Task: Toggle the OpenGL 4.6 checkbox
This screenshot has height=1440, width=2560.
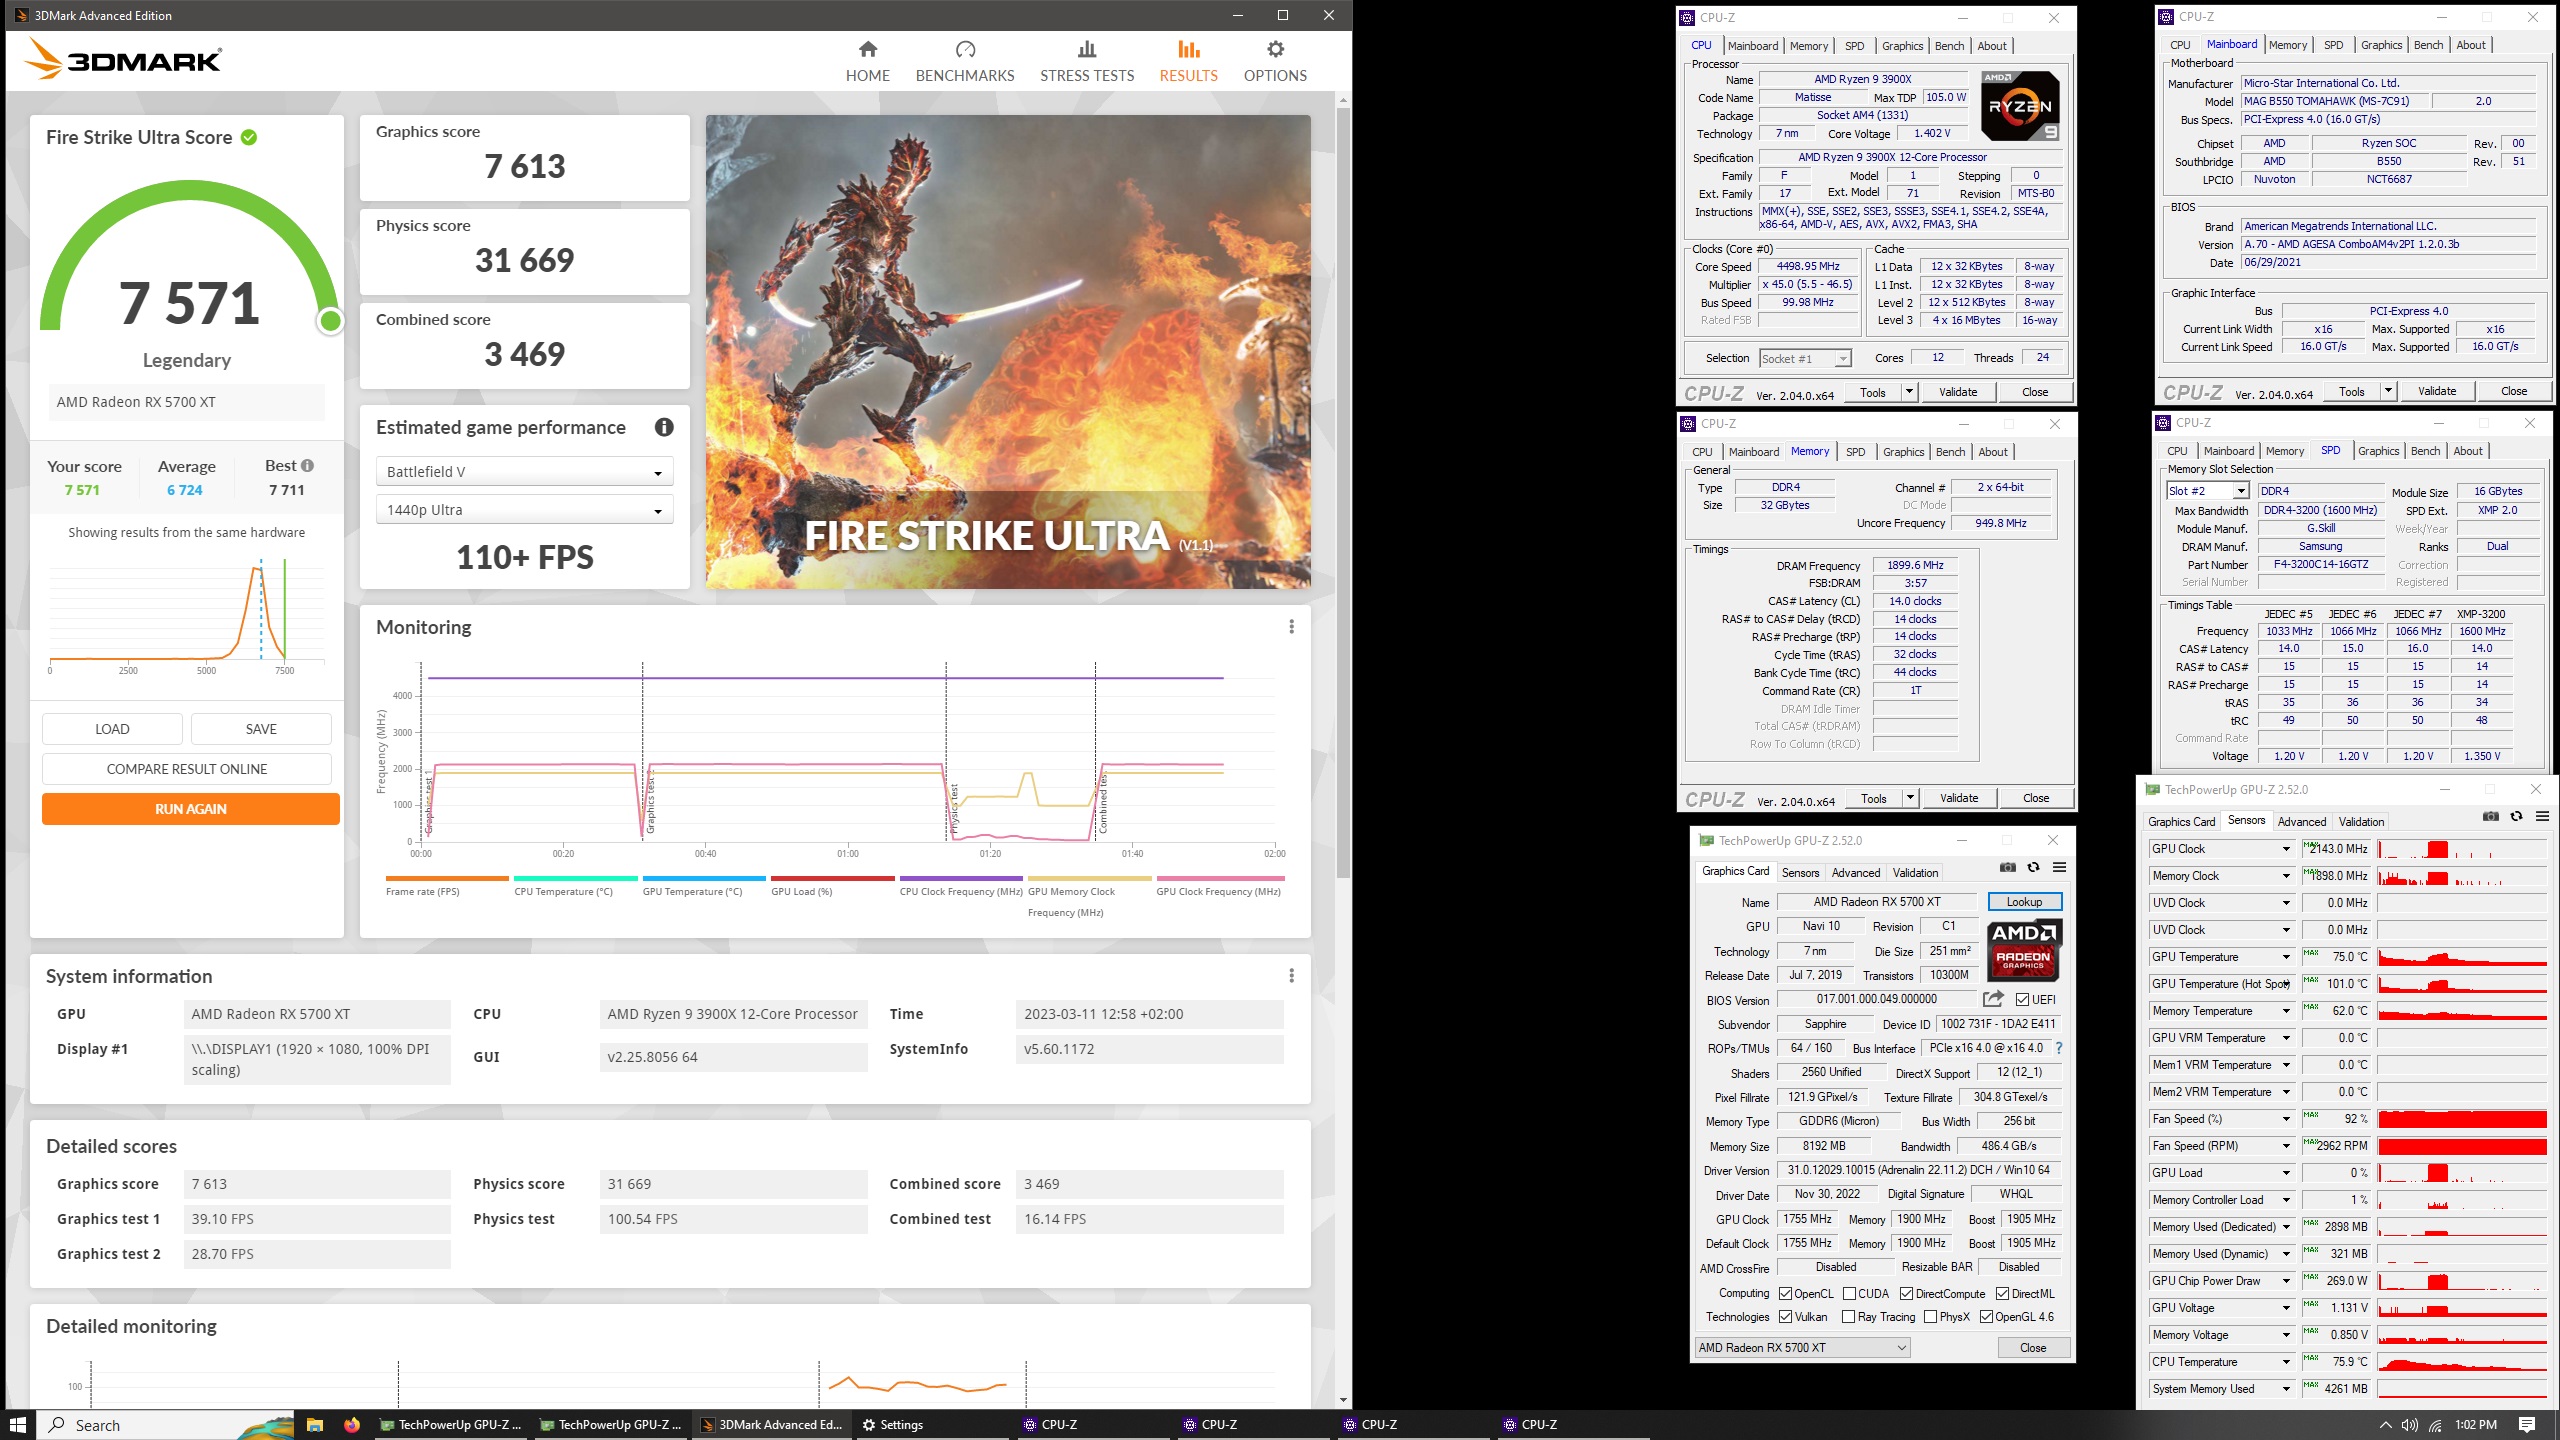Action: point(1986,1316)
